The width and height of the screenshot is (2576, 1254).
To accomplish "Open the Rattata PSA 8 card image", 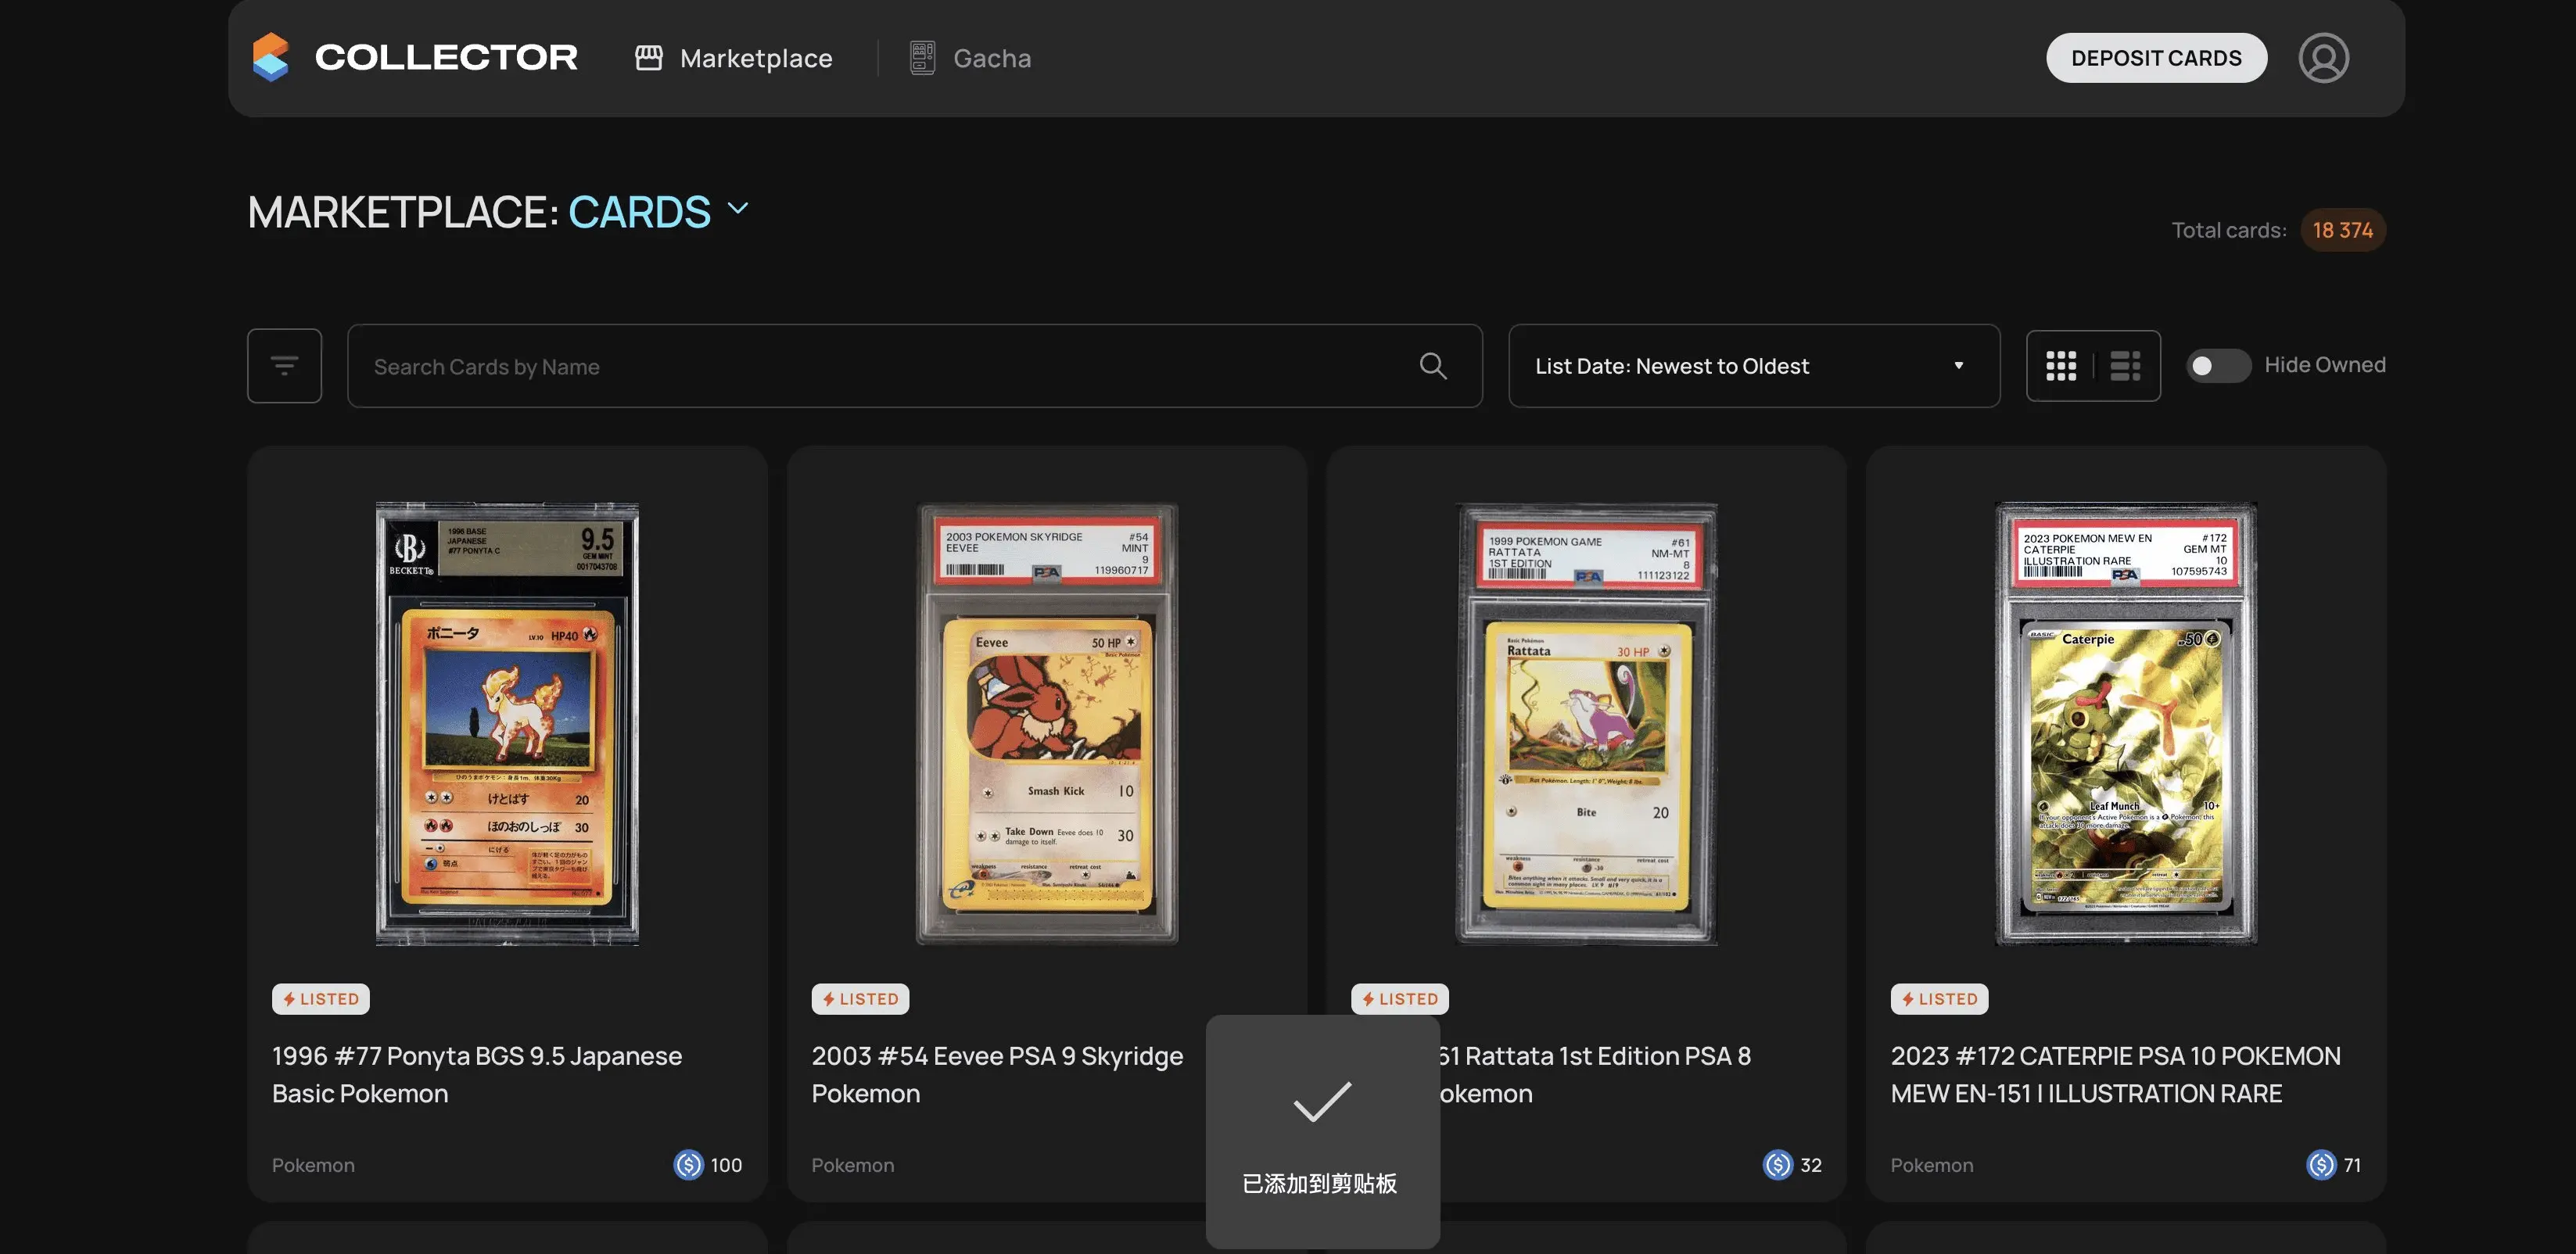I will coord(1586,723).
